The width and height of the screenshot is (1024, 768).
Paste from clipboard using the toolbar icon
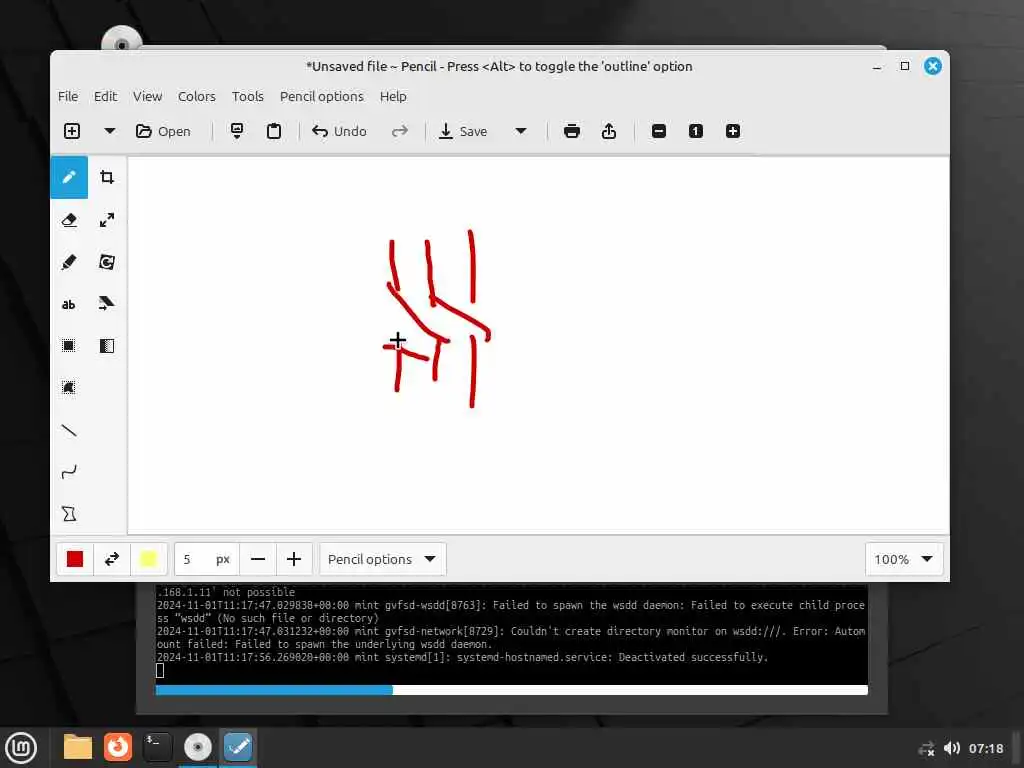tap(274, 131)
